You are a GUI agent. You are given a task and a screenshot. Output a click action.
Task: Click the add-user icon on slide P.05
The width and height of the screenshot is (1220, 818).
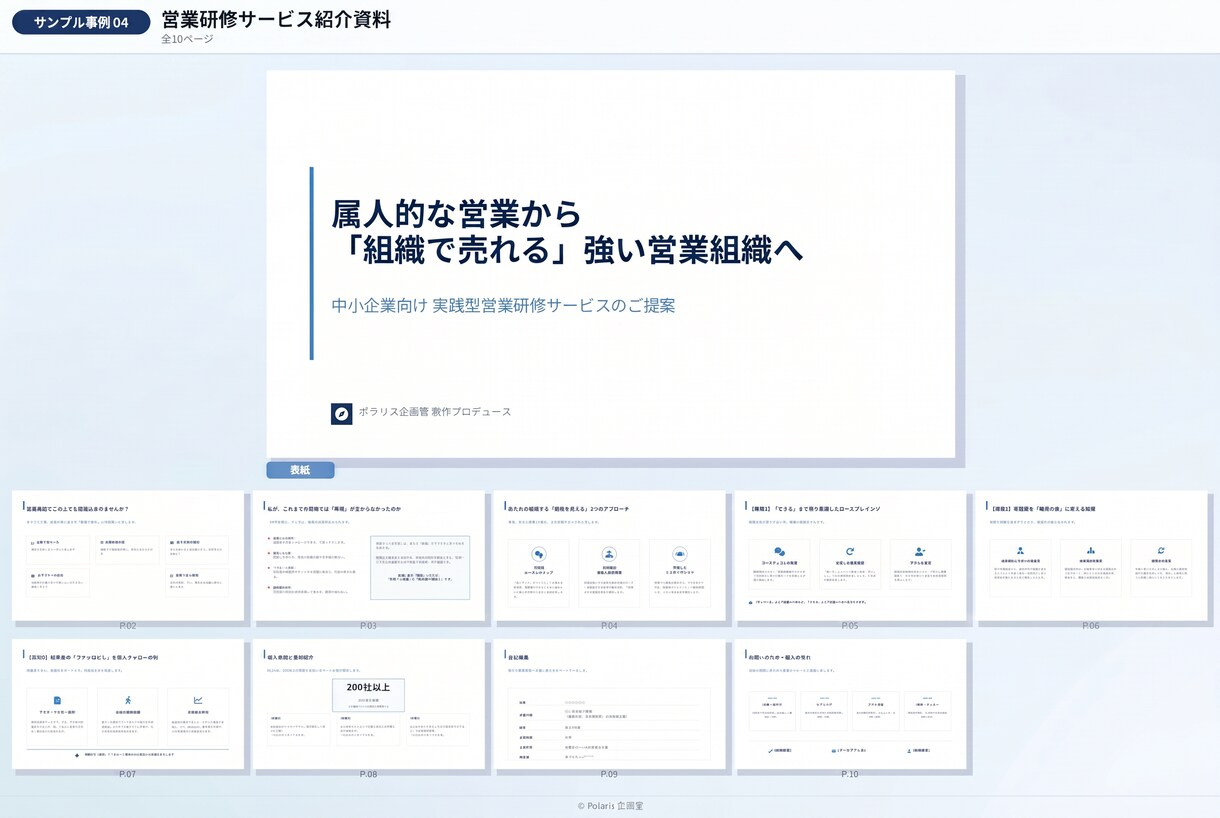(x=920, y=551)
